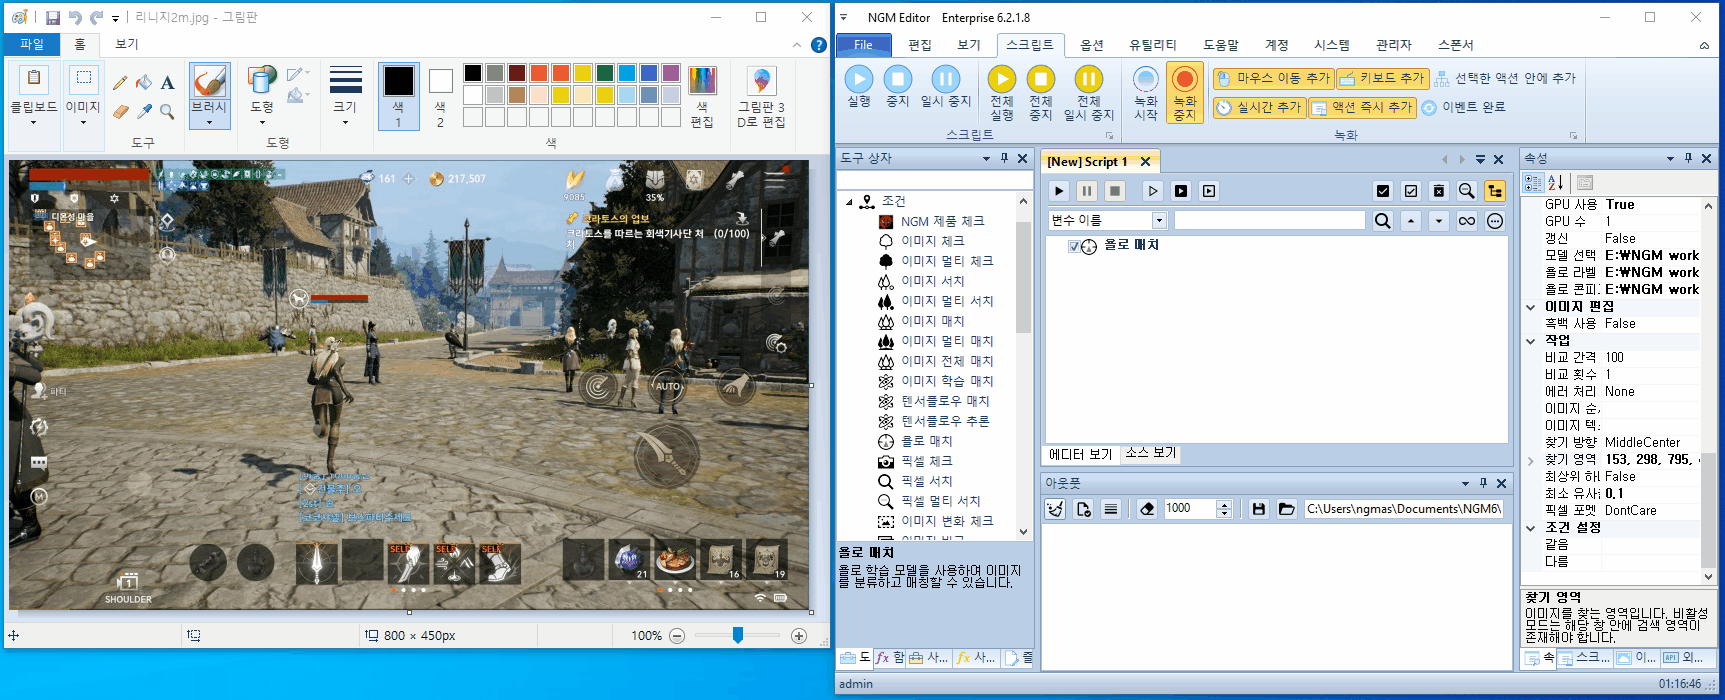The width and height of the screenshot is (1725, 700).
Task: Select 텐서플로우 매치 in toolbox tree
Action: (945, 401)
